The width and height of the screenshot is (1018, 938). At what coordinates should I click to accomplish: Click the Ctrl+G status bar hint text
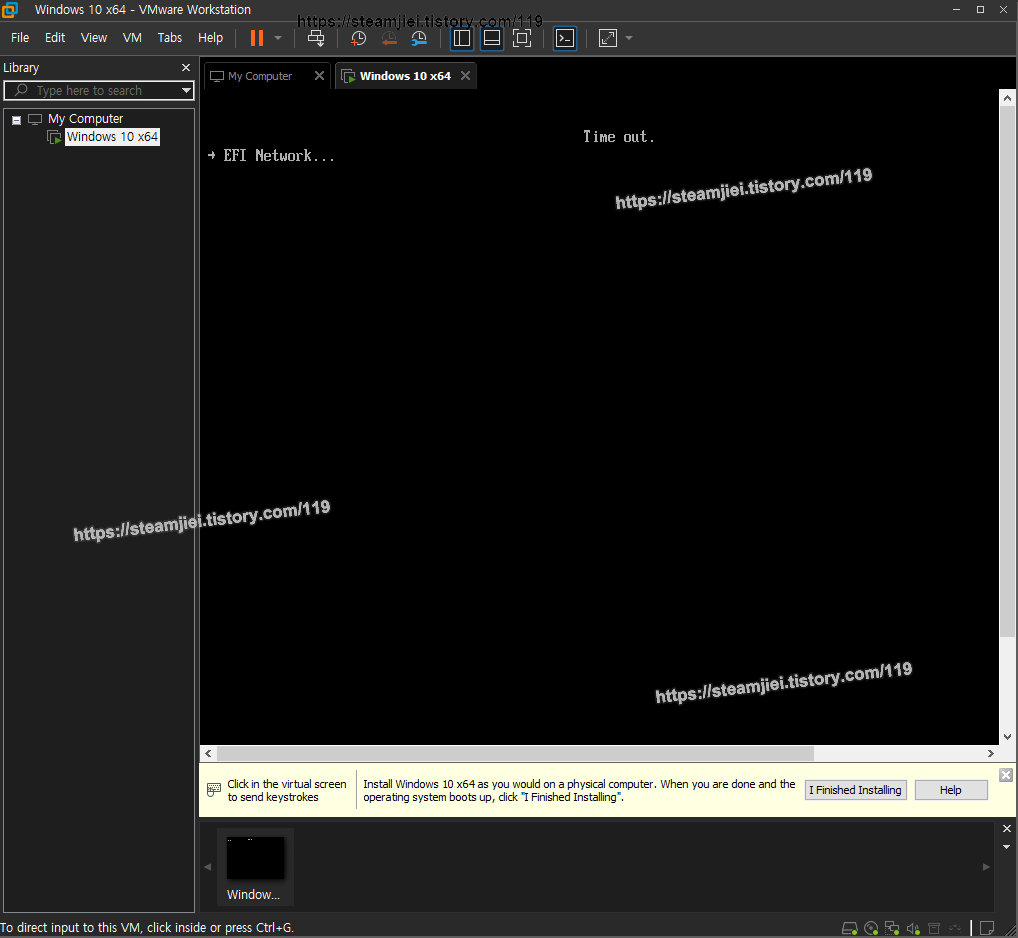click(147, 928)
